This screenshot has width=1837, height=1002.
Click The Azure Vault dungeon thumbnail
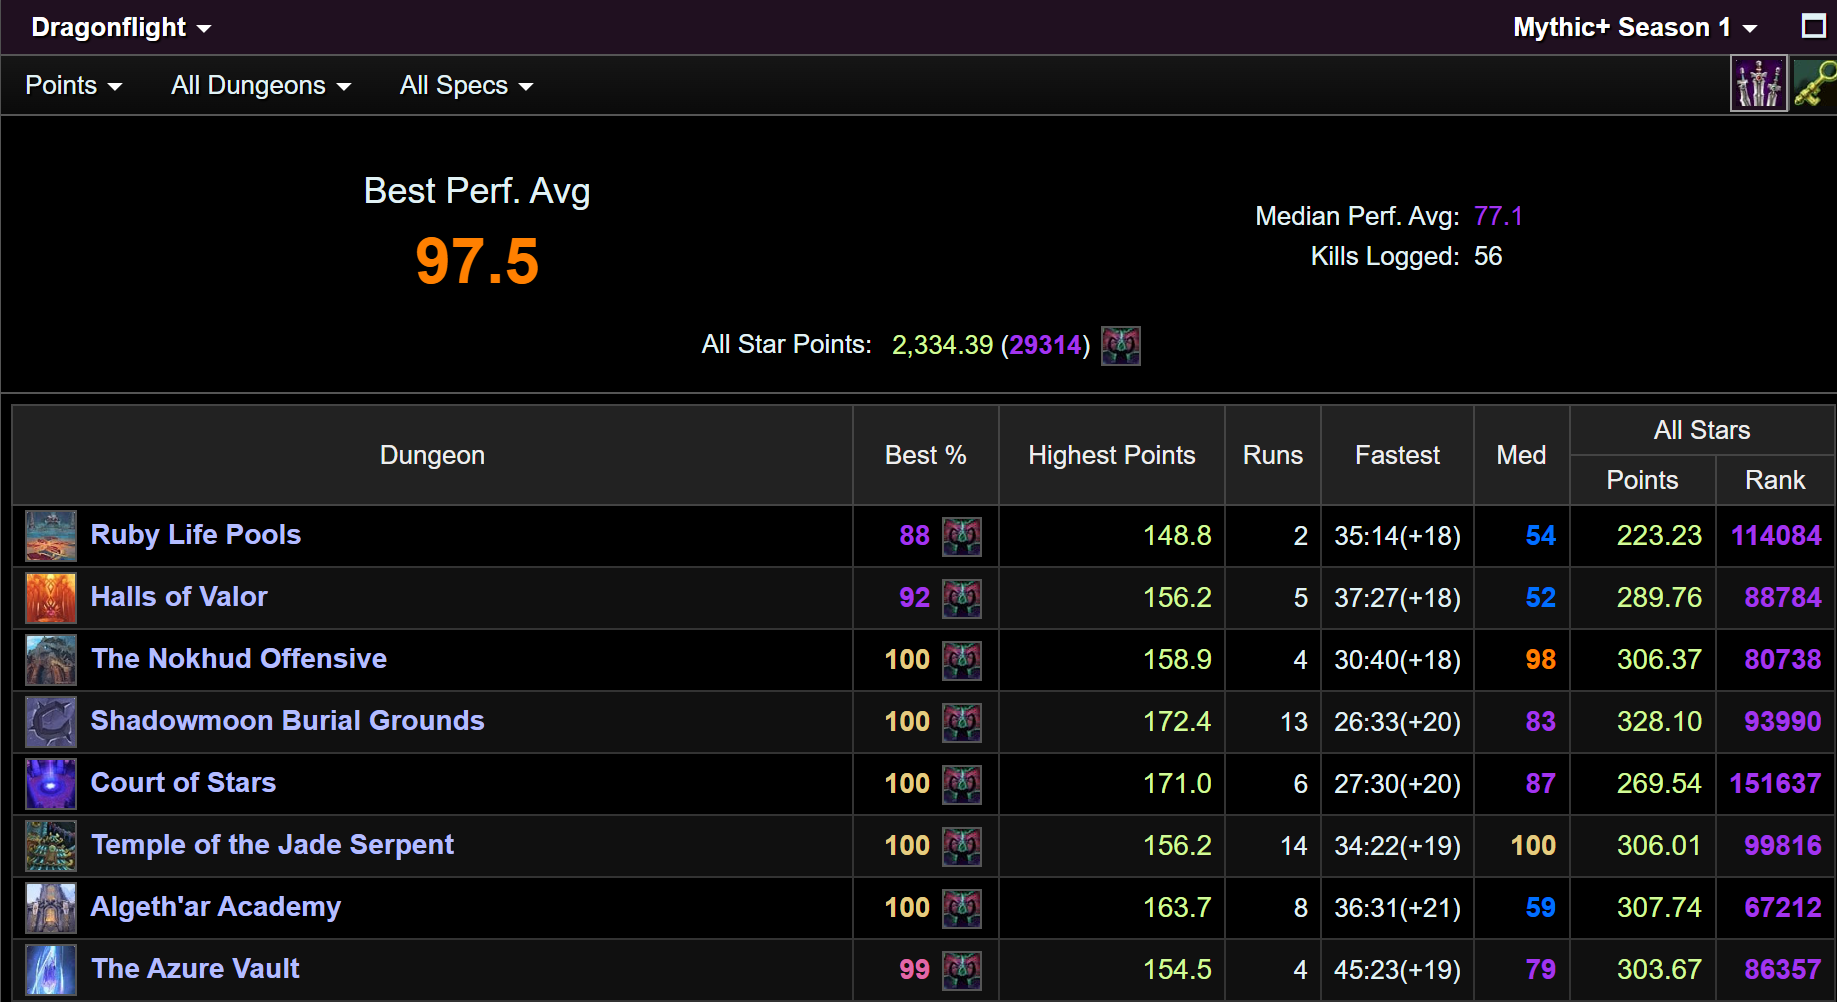pyautogui.click(x=51, y=970)
